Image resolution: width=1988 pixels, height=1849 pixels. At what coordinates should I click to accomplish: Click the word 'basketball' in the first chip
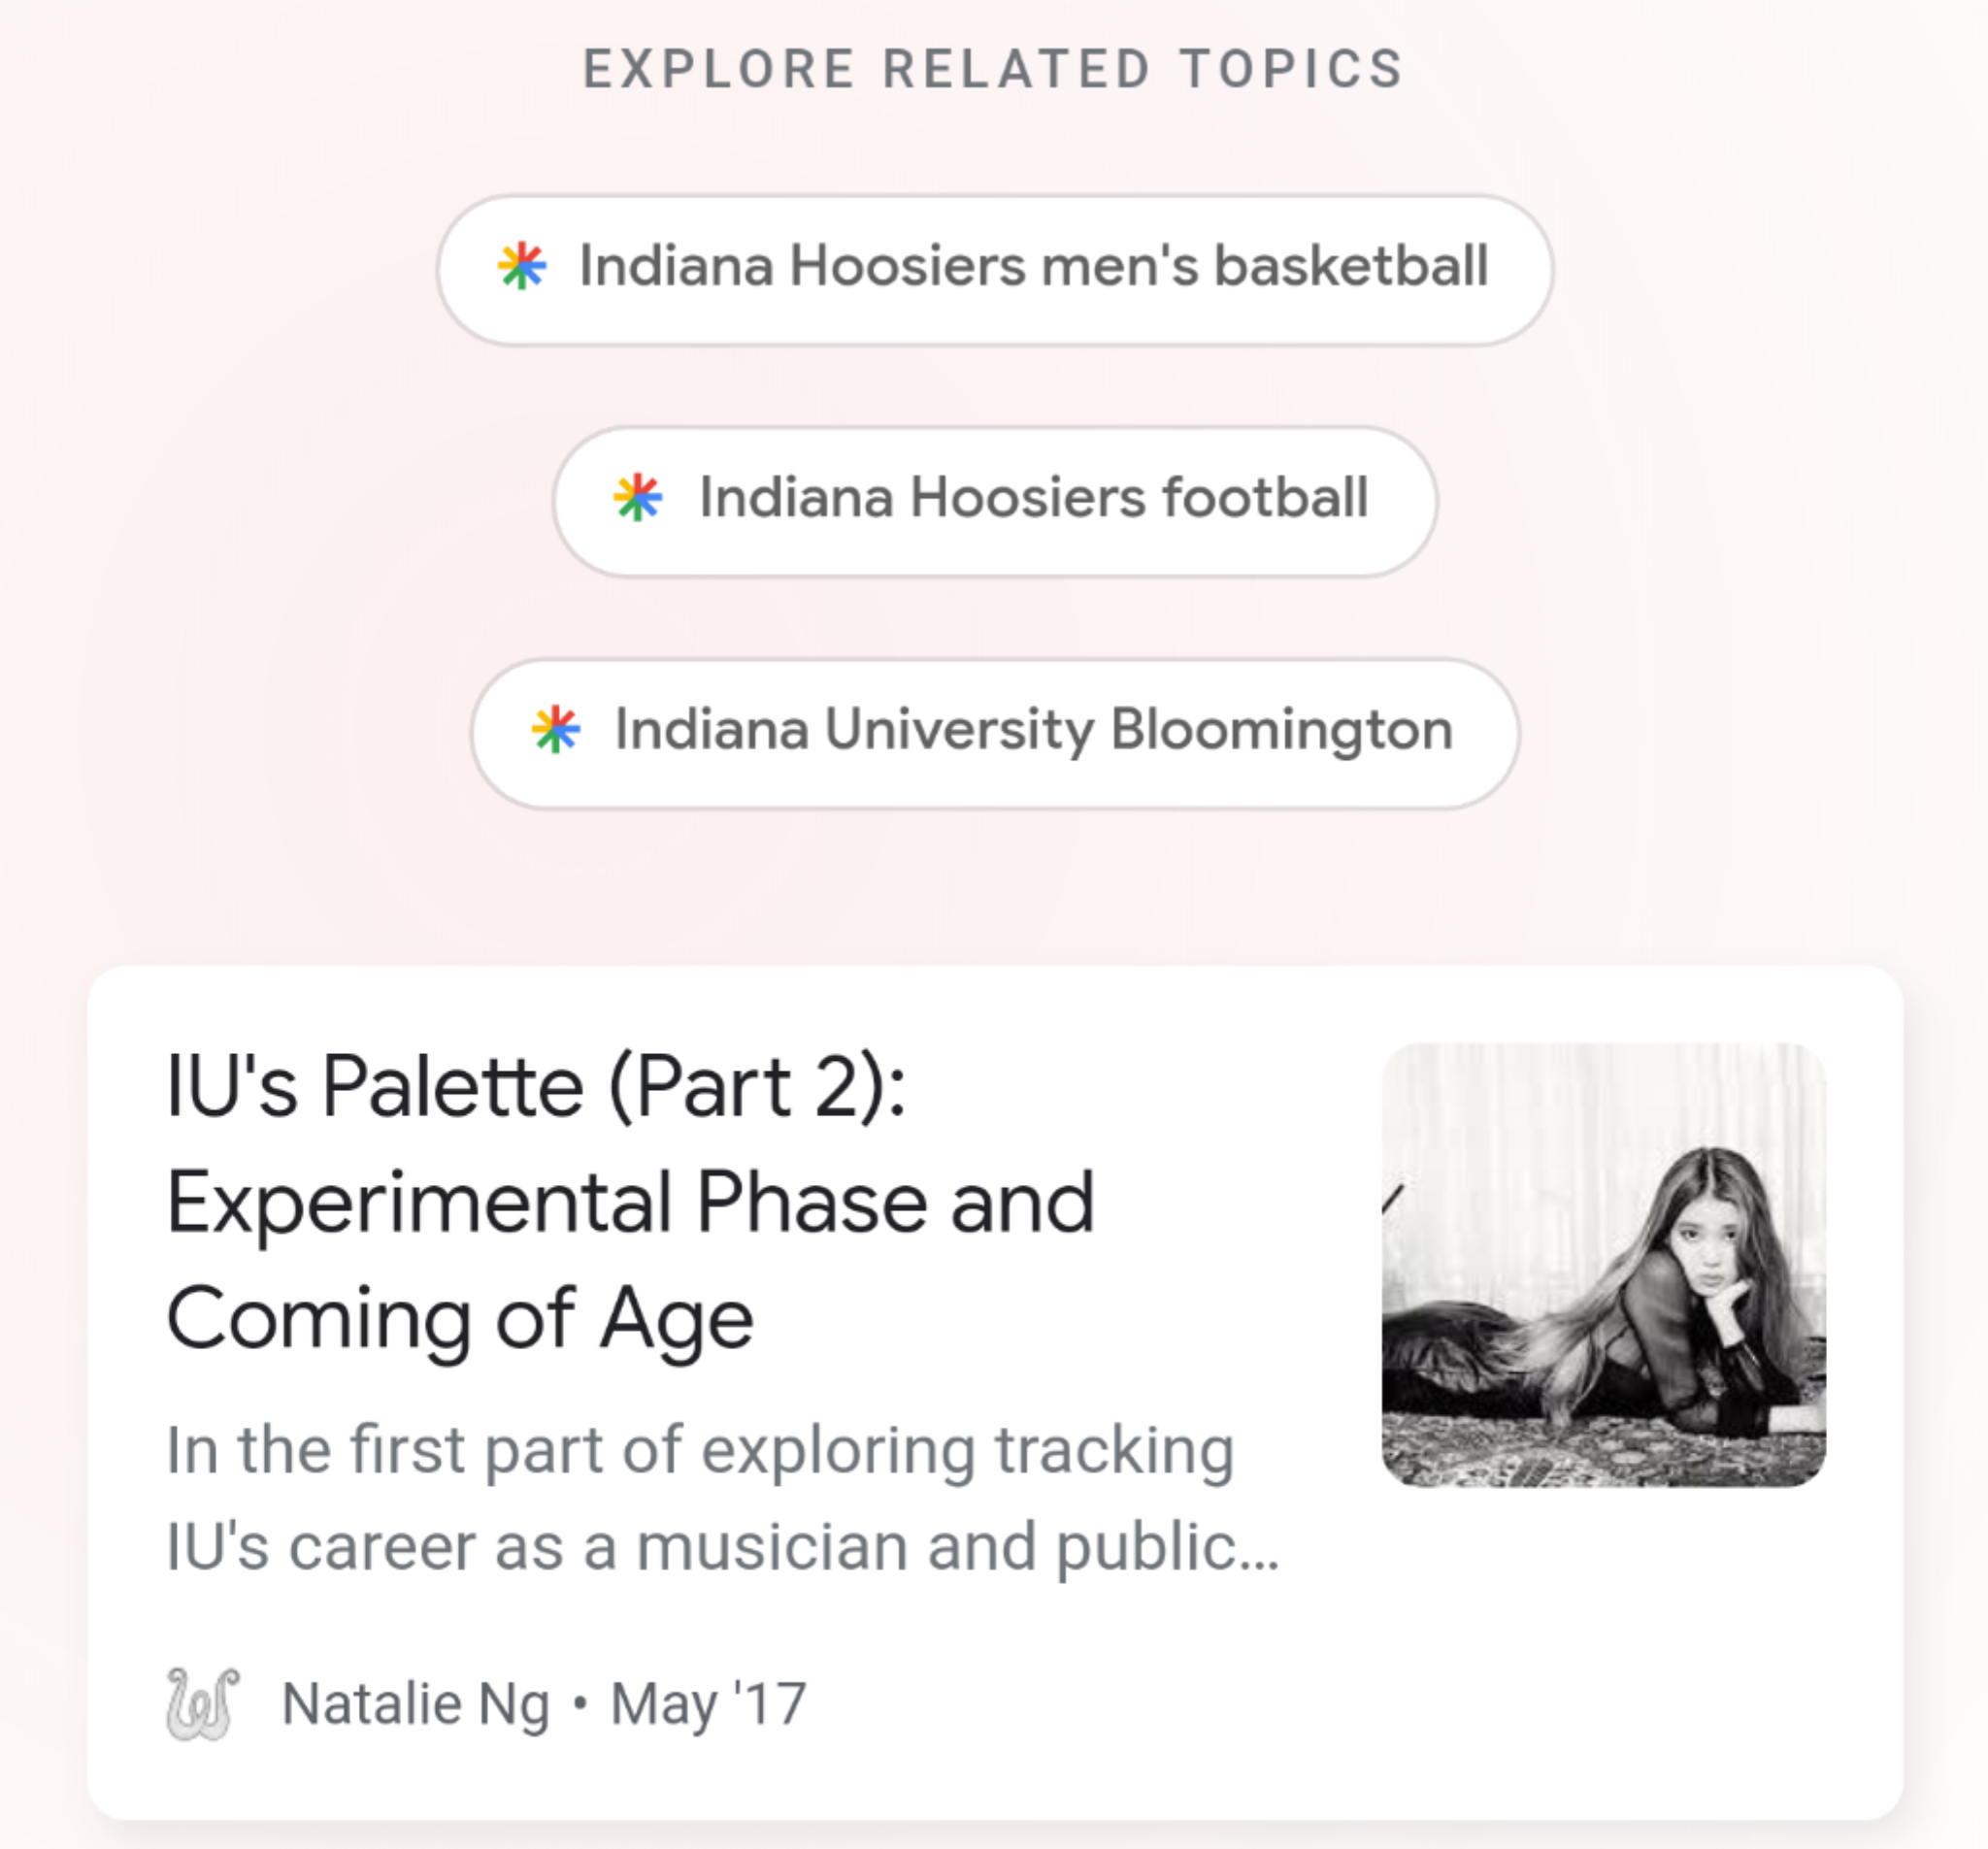[1351, 266]
